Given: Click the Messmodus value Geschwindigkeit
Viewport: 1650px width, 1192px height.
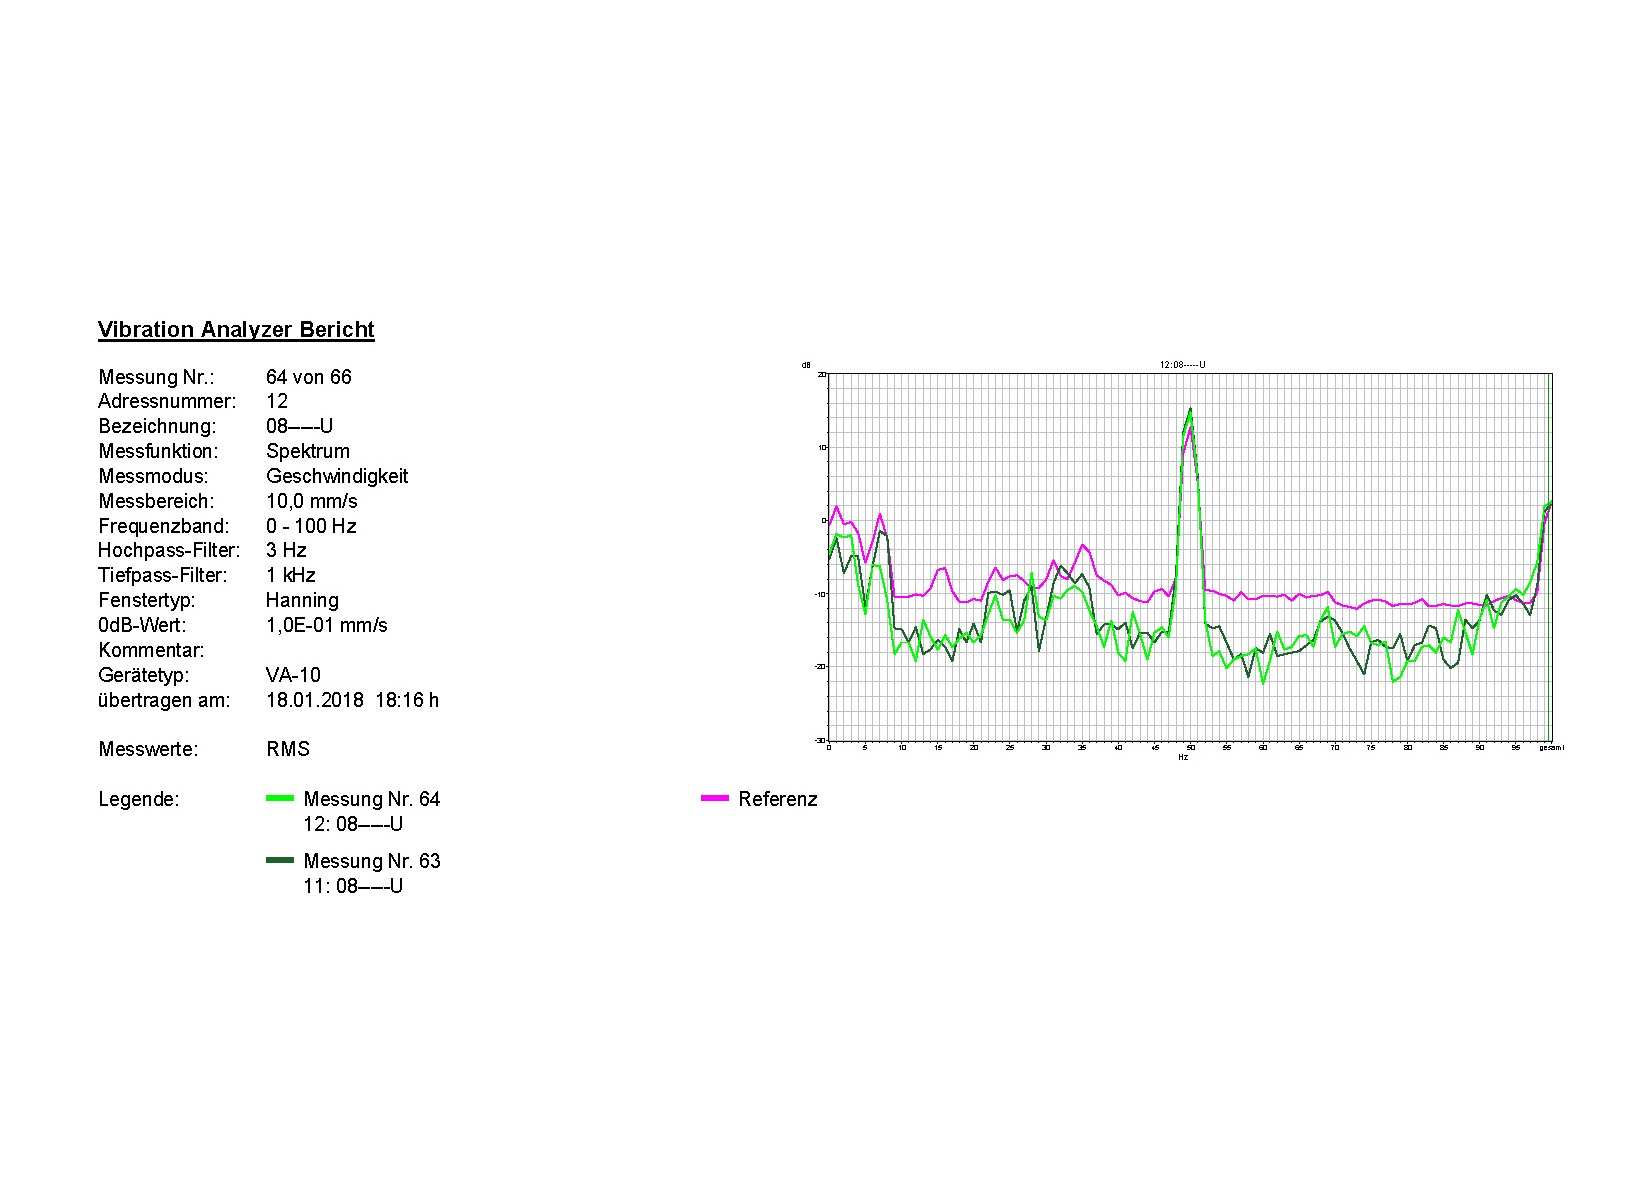Looking at the screenshot, I should (337, 476).
